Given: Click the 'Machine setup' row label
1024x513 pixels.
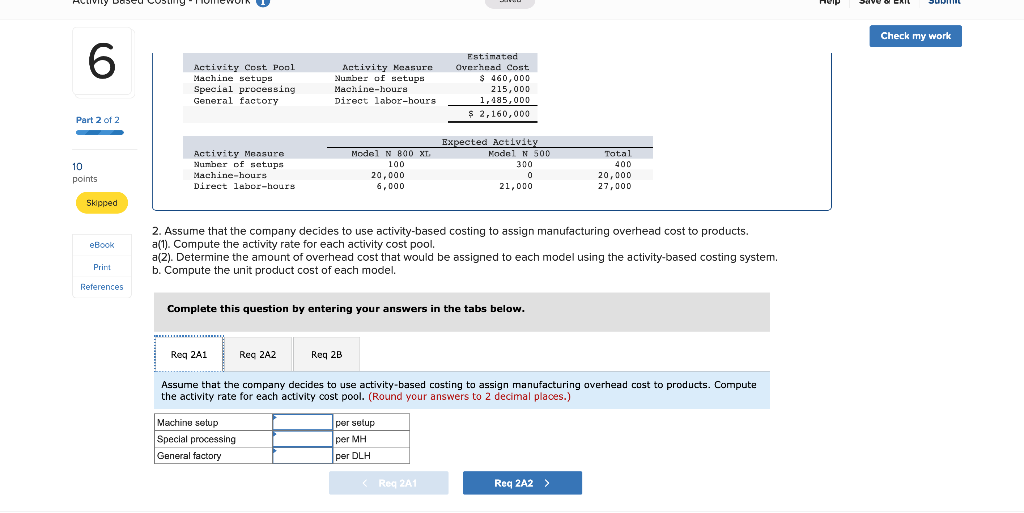Looking at the screenshot, I should click(187, 423).
